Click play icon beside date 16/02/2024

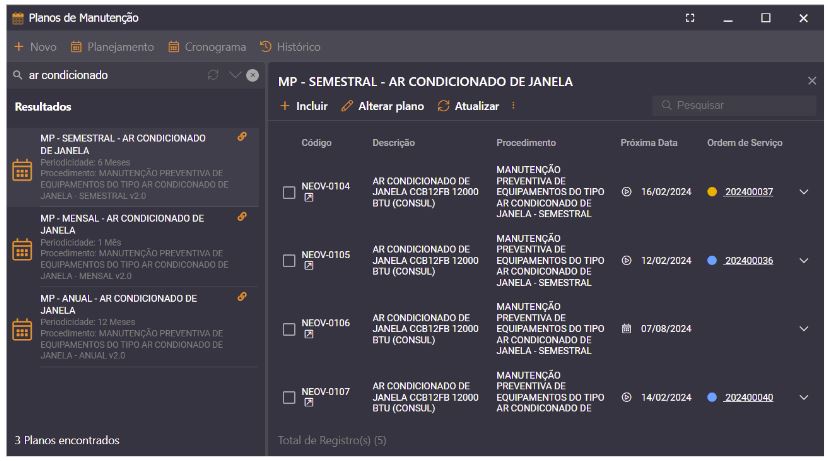coord(626,192)
